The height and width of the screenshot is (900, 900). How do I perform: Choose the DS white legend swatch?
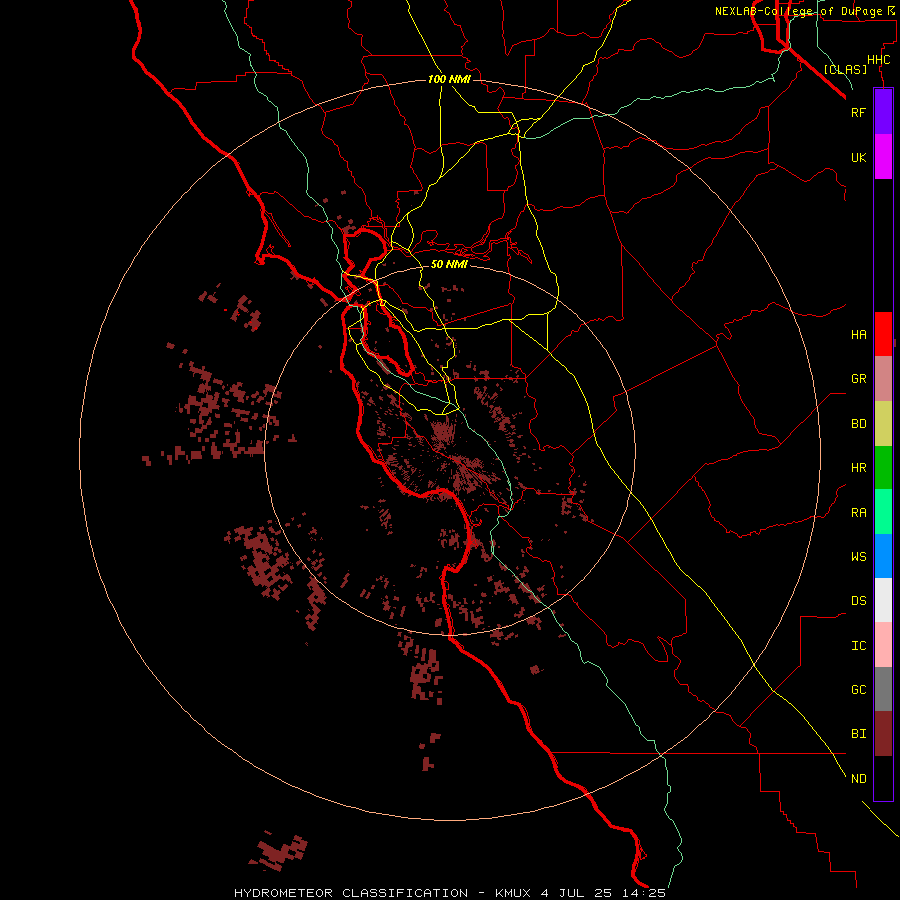click(x=883, y=600)
